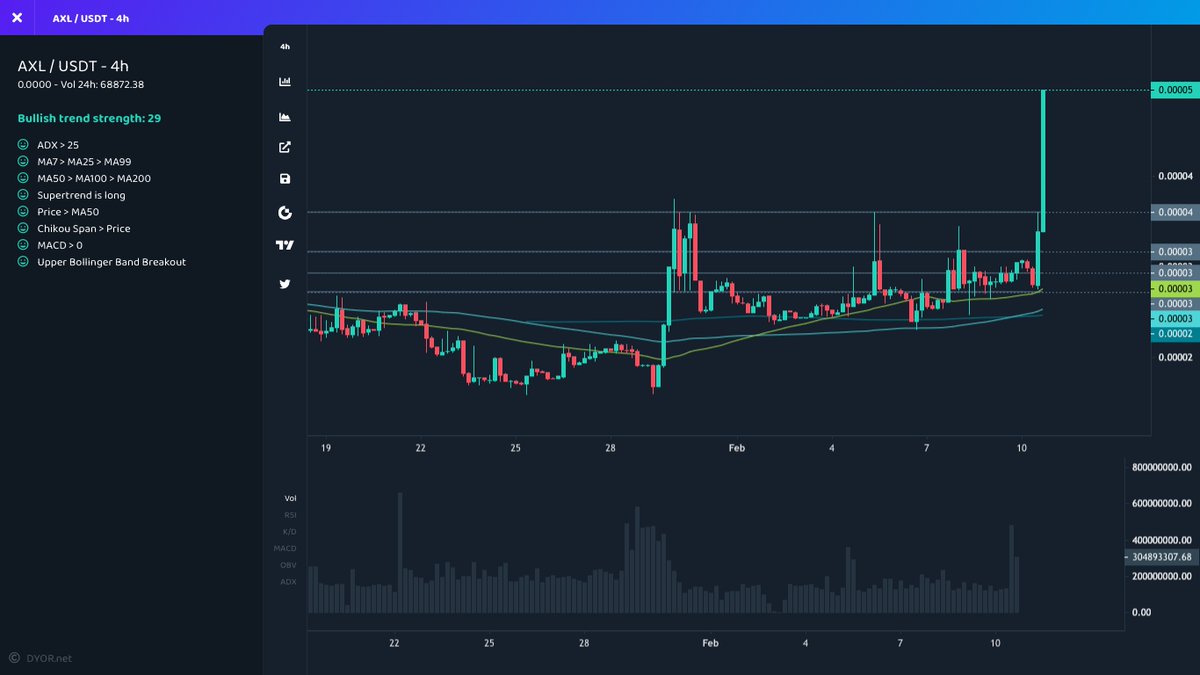This screenshot has width=1200, height=675.
Task: Select the bar chart indicators icon
Action: (x=285, y=82)
